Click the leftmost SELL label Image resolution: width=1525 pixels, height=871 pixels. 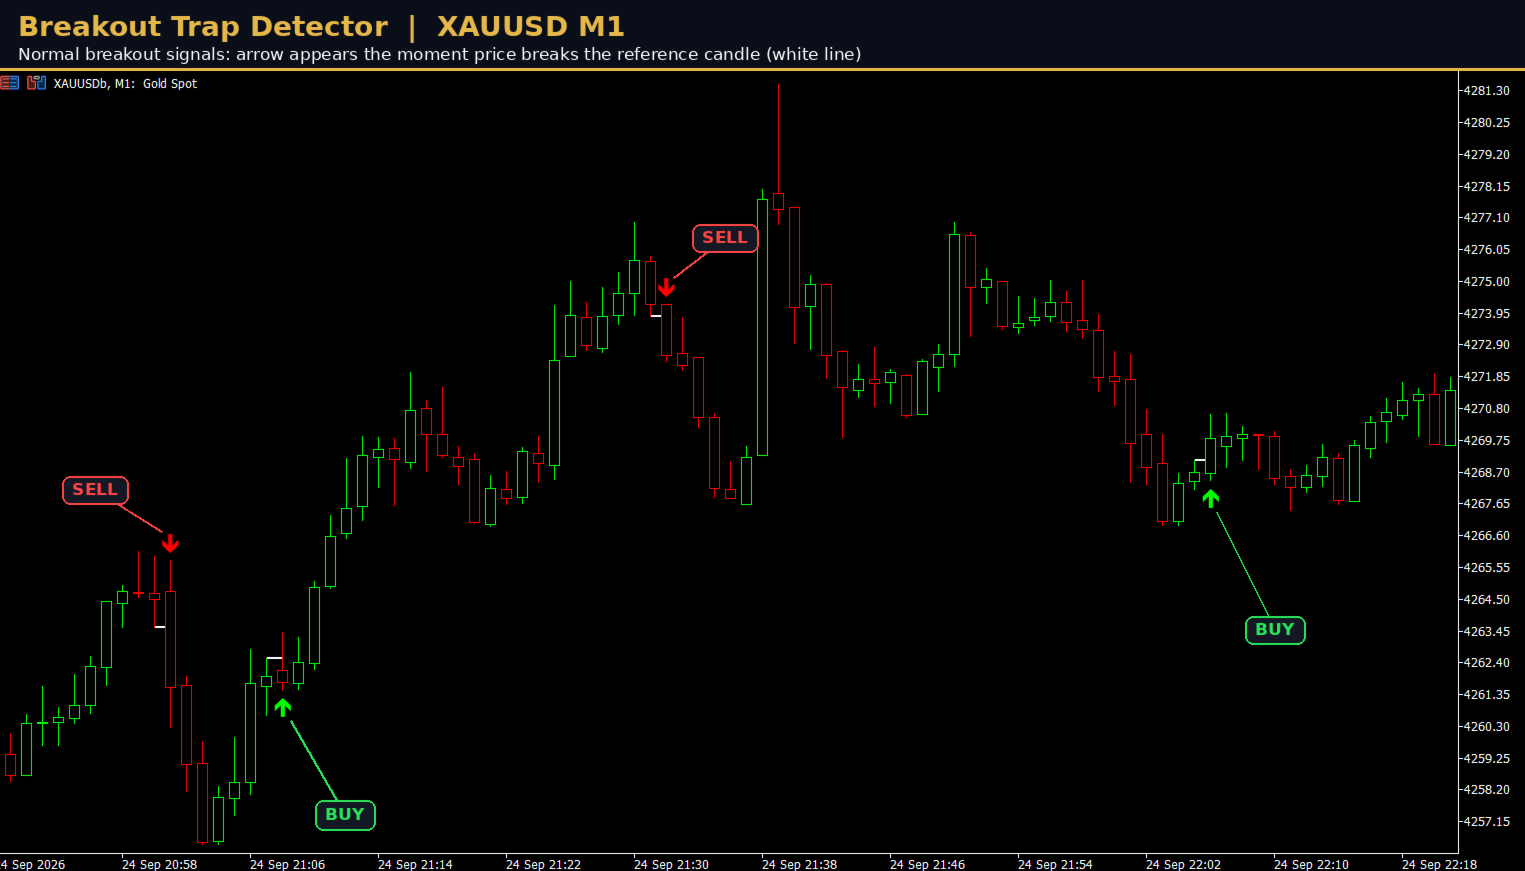(95, 490)
